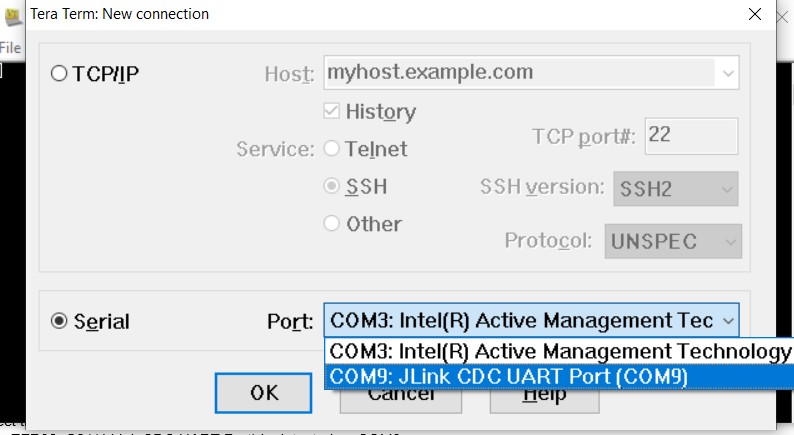The width and height of the screenshot is (794, 435).
Task: Choose the SSH service option
Action: [332, 187]
